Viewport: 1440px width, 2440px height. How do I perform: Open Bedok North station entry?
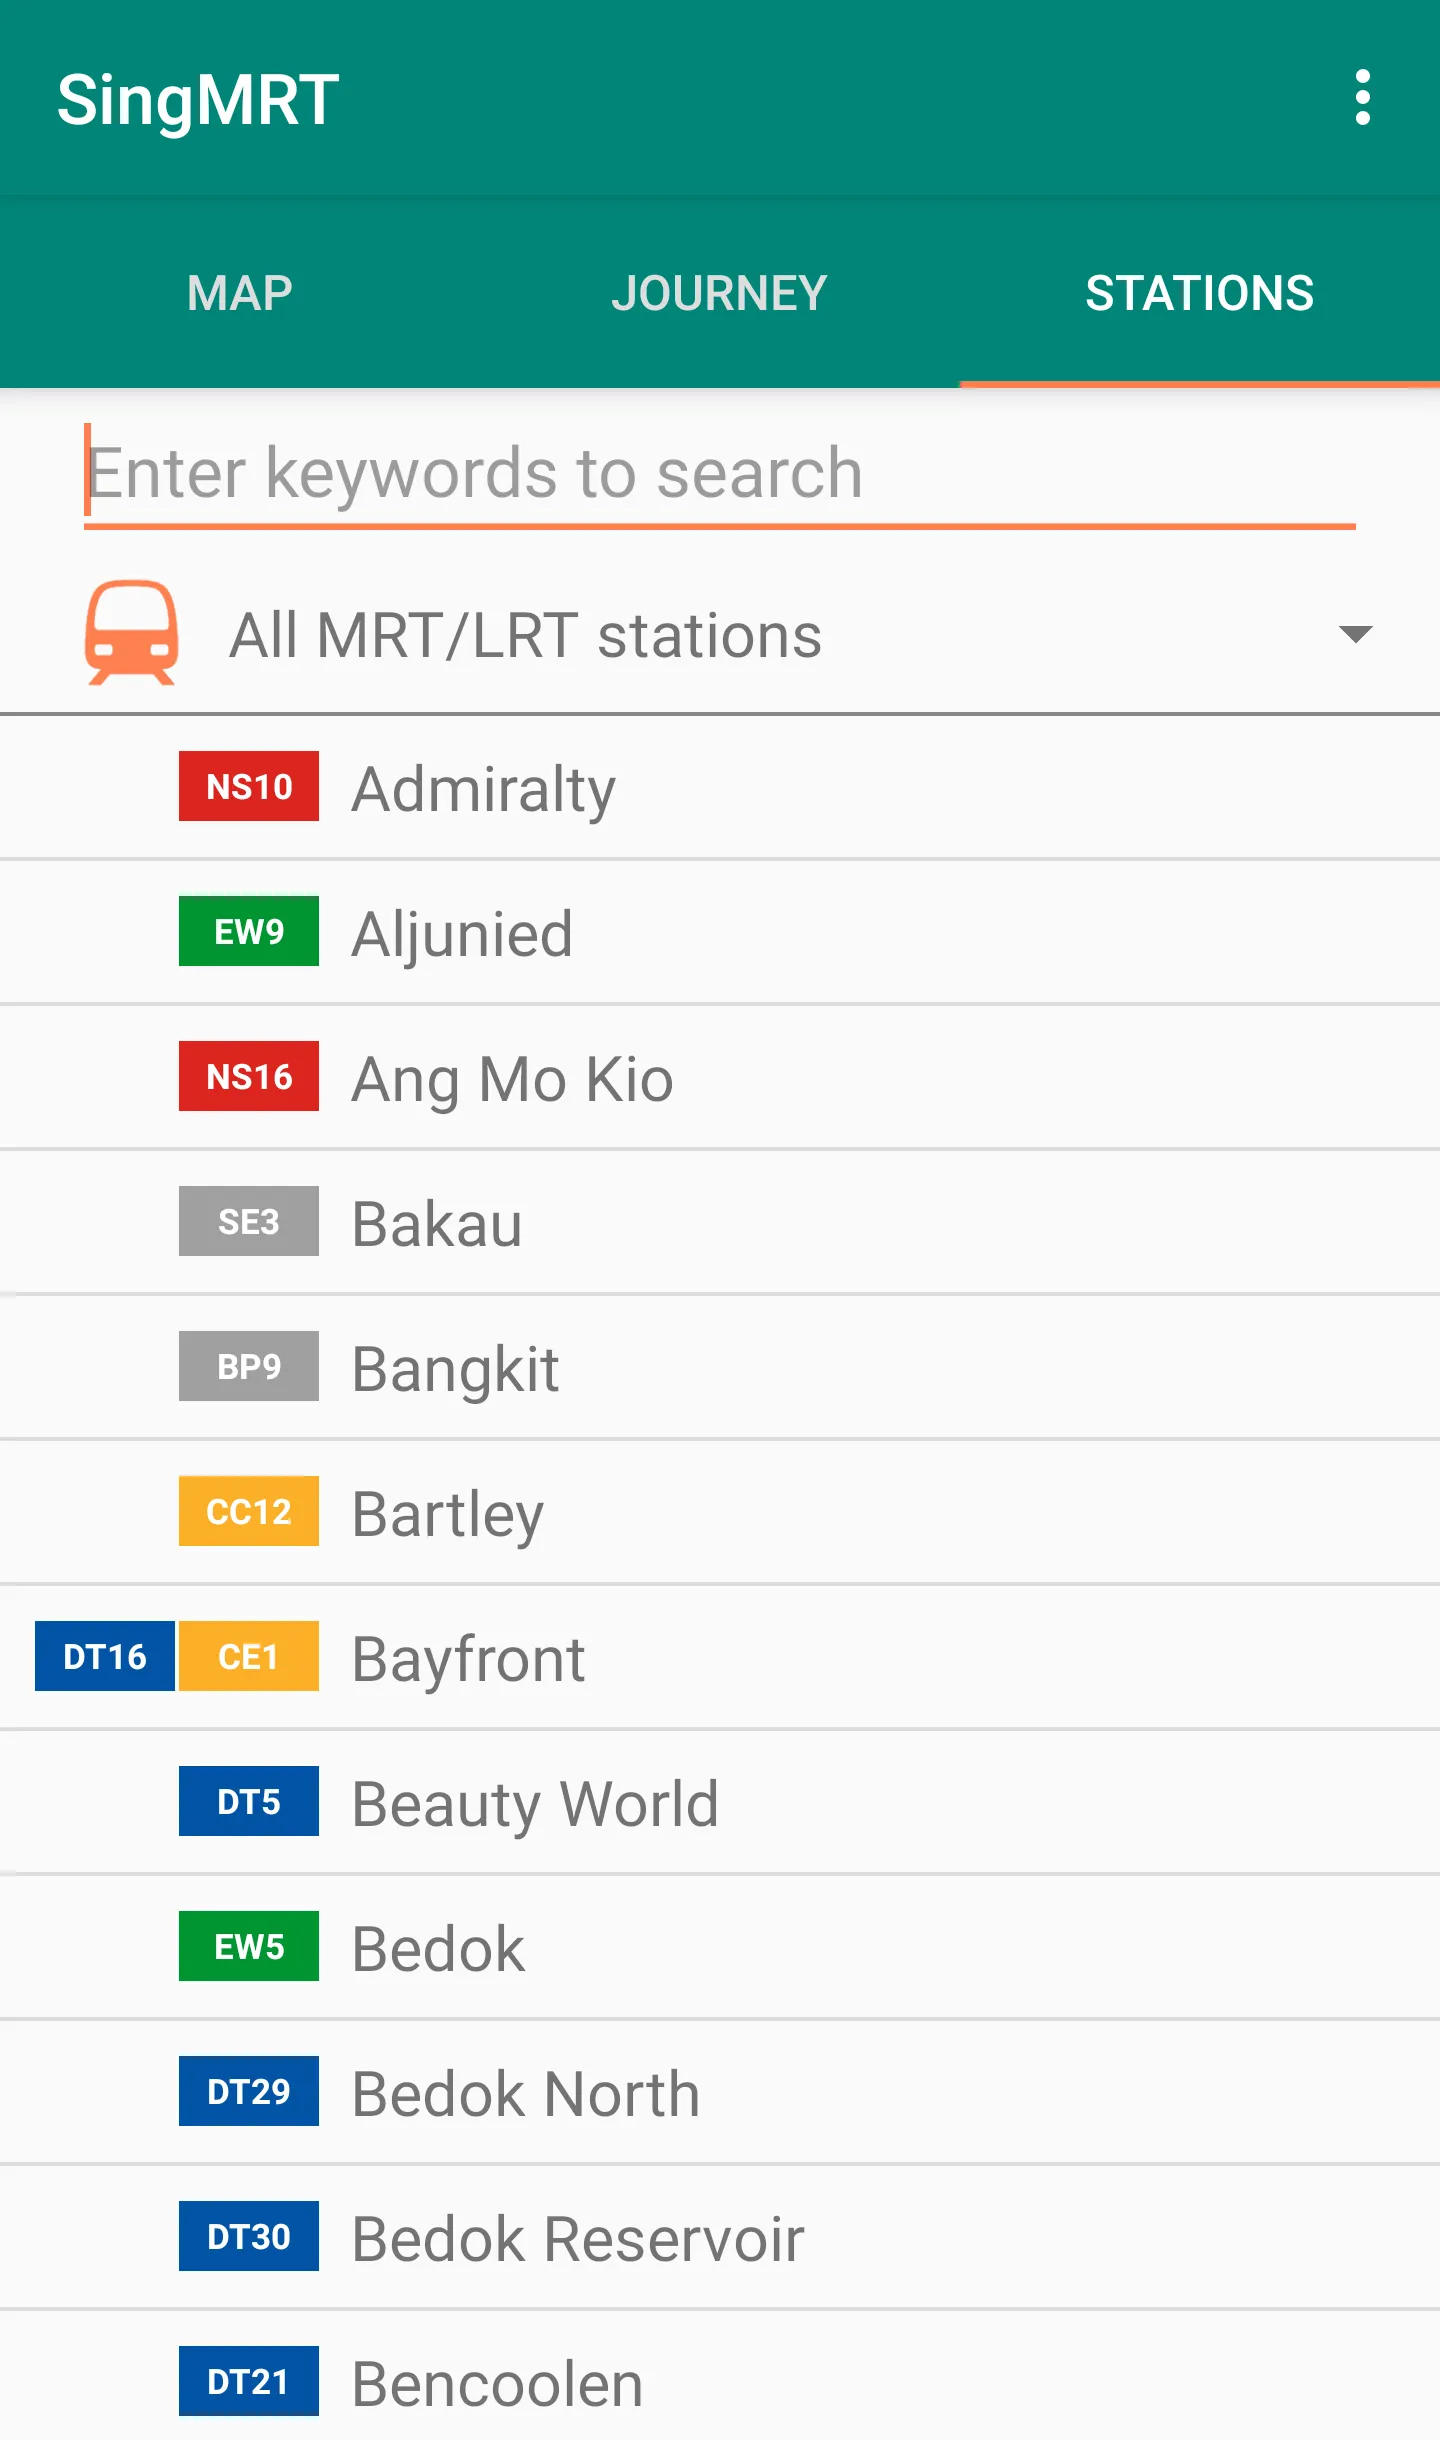[720, 2092]
